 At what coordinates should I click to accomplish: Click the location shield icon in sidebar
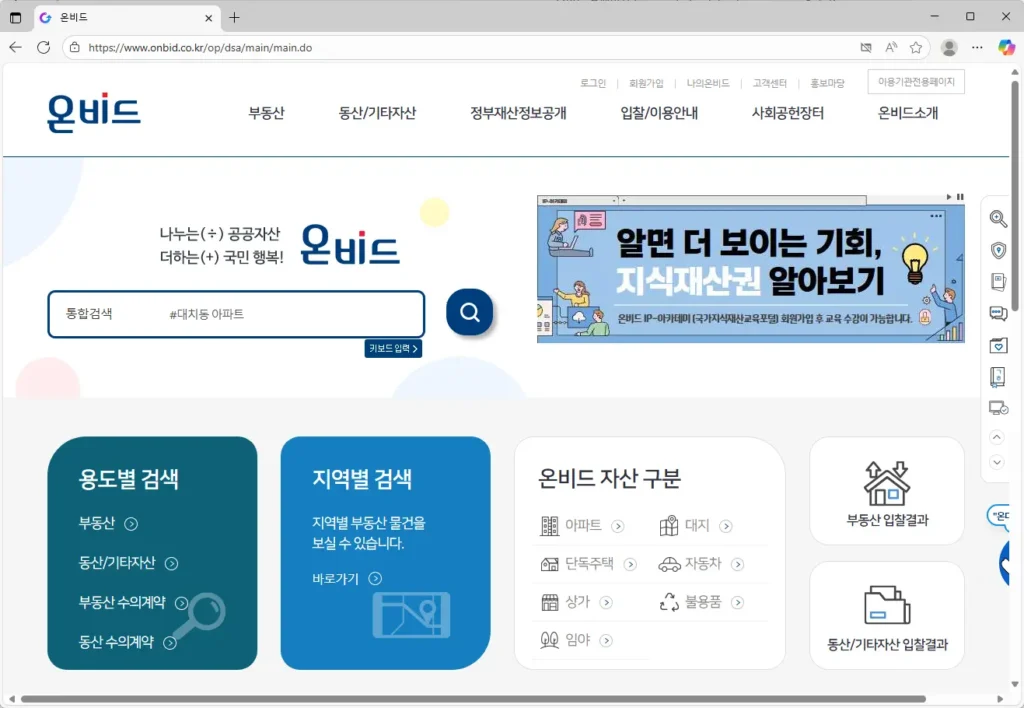[997, 250]
